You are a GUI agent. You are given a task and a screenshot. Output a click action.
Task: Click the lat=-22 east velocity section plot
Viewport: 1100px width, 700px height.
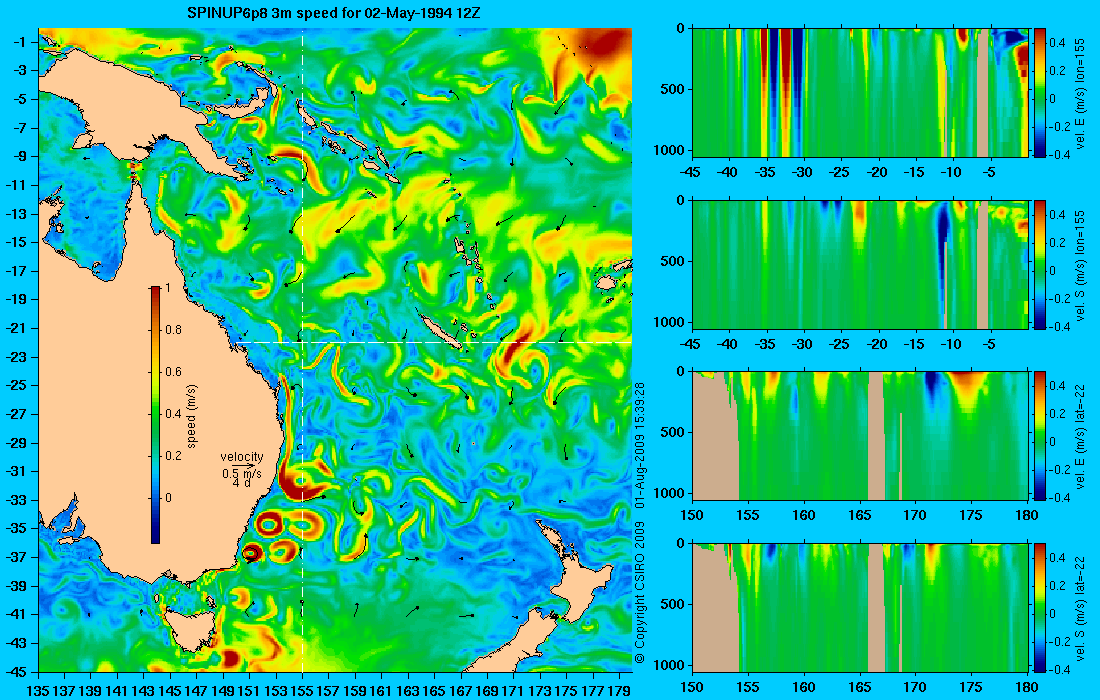tap(860, 436)
